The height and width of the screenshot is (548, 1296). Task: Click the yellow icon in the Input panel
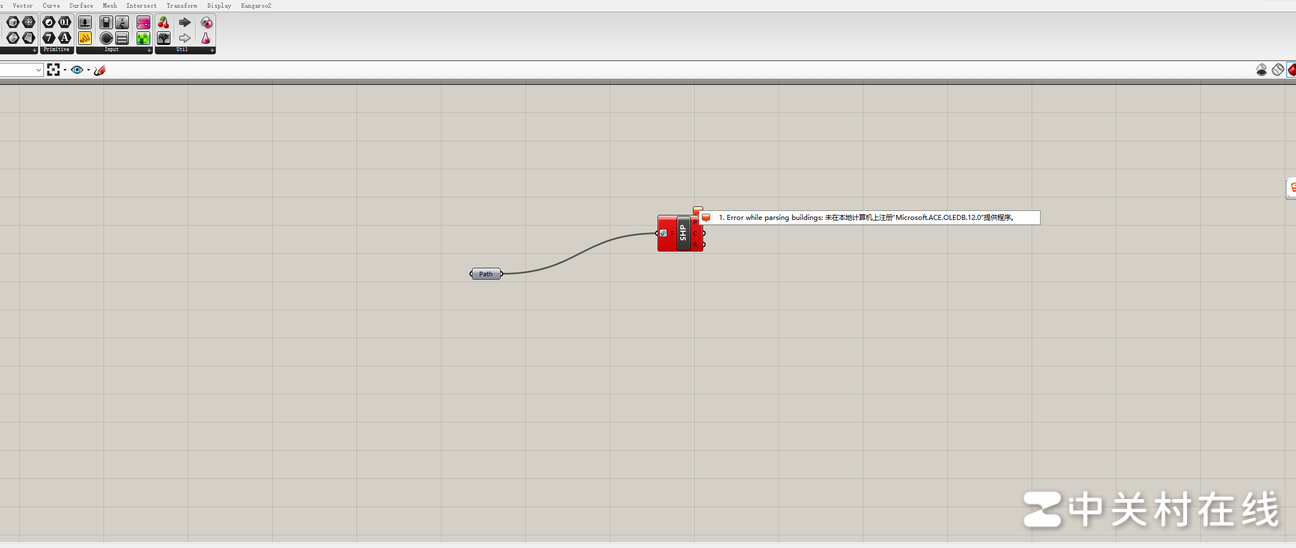[x=85, y=38]
